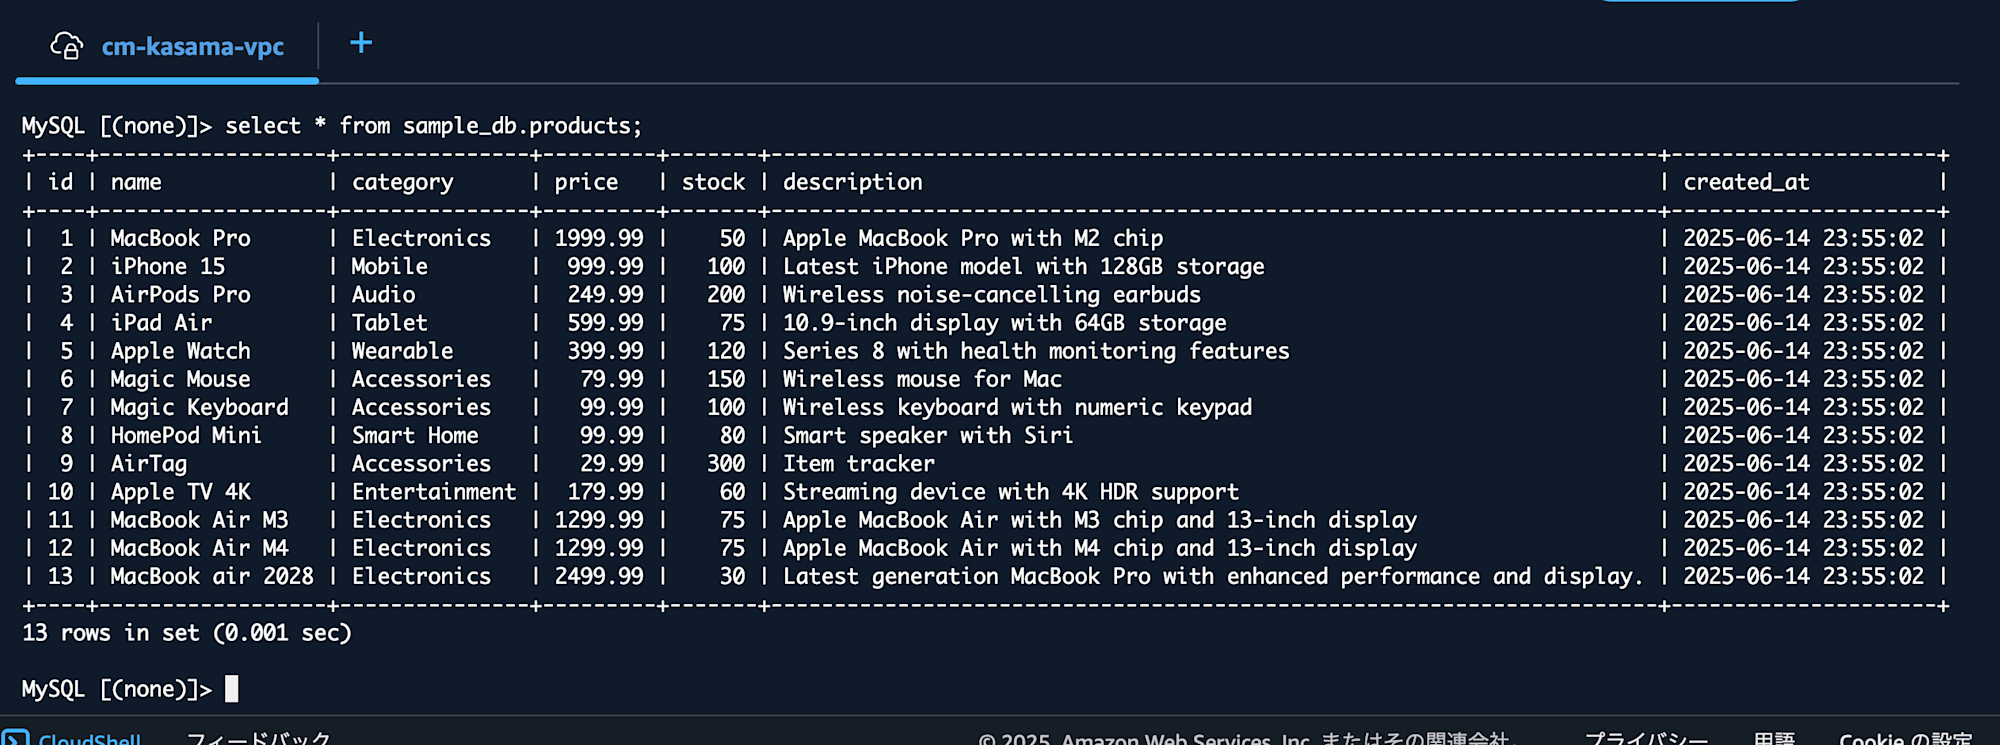Click the 'description' column header
Viewport: 2000px width, 745px height.
pos(852,182)
